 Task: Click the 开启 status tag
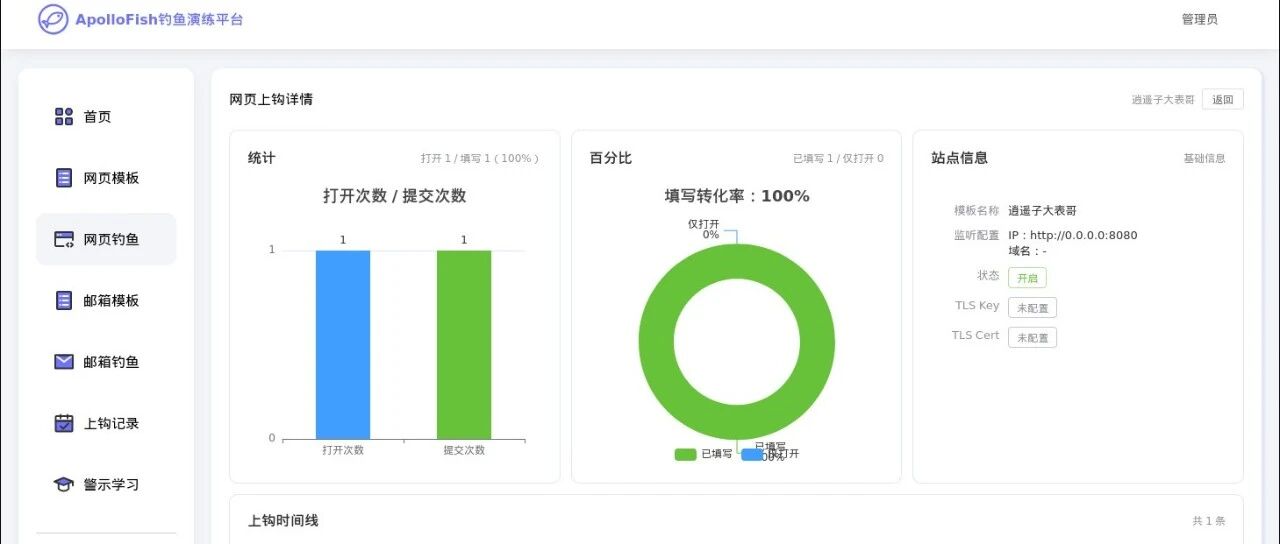click(x=1027, y=278)
